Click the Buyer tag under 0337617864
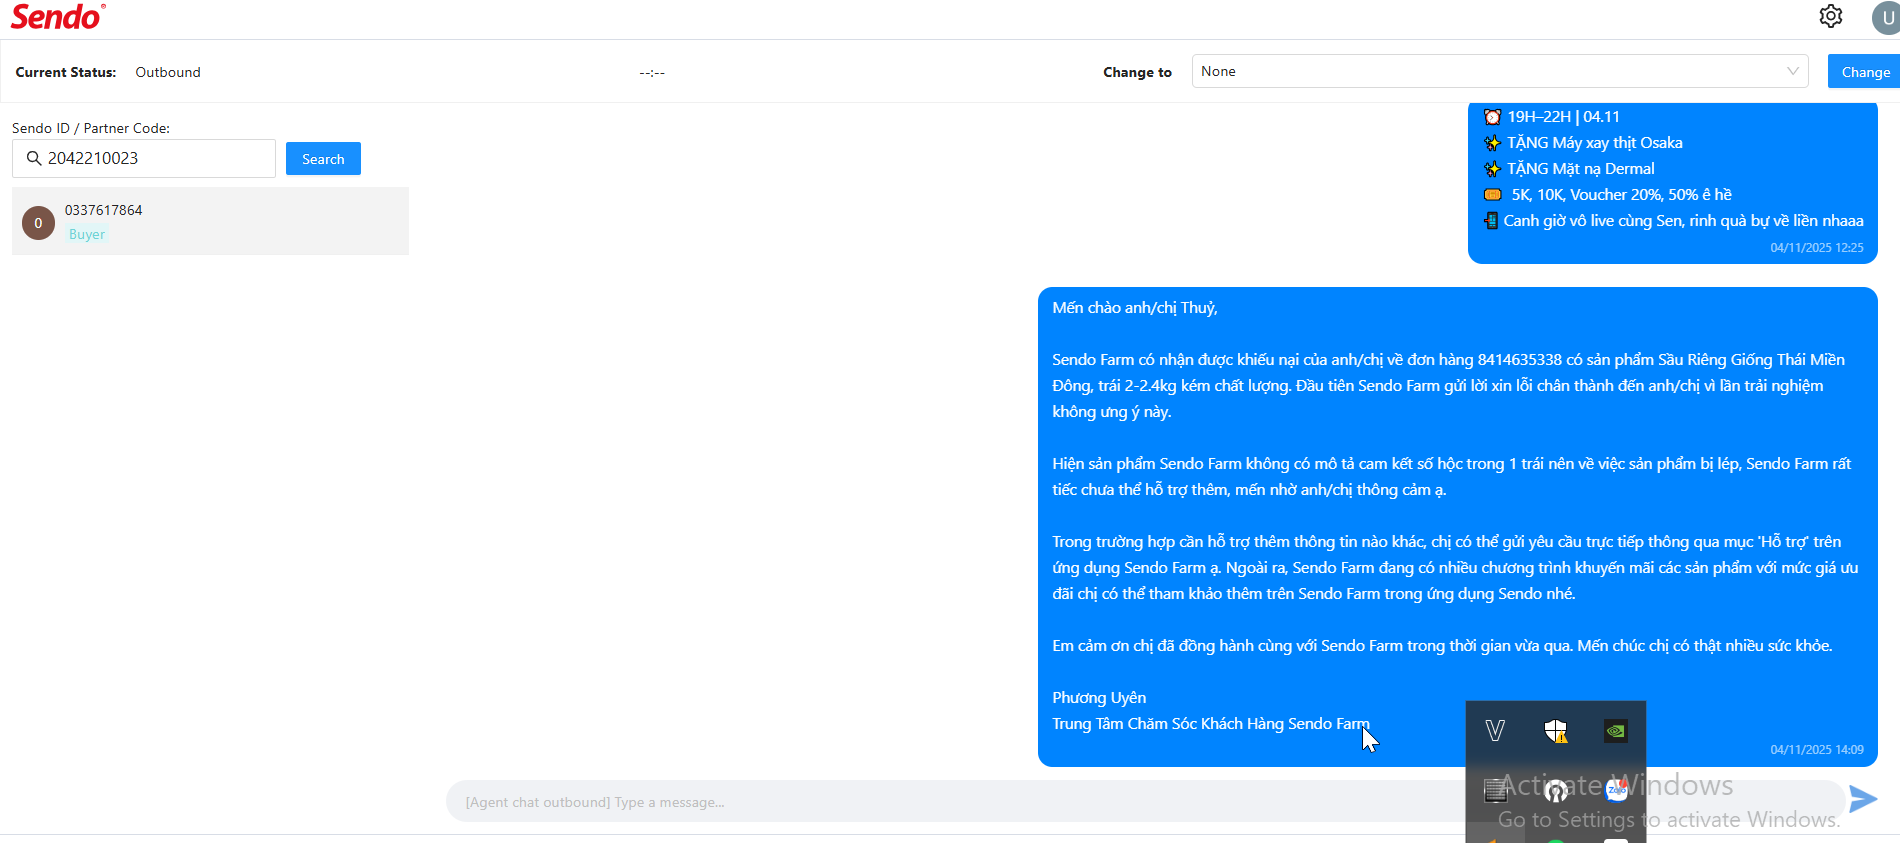 [x=87, y=234]
